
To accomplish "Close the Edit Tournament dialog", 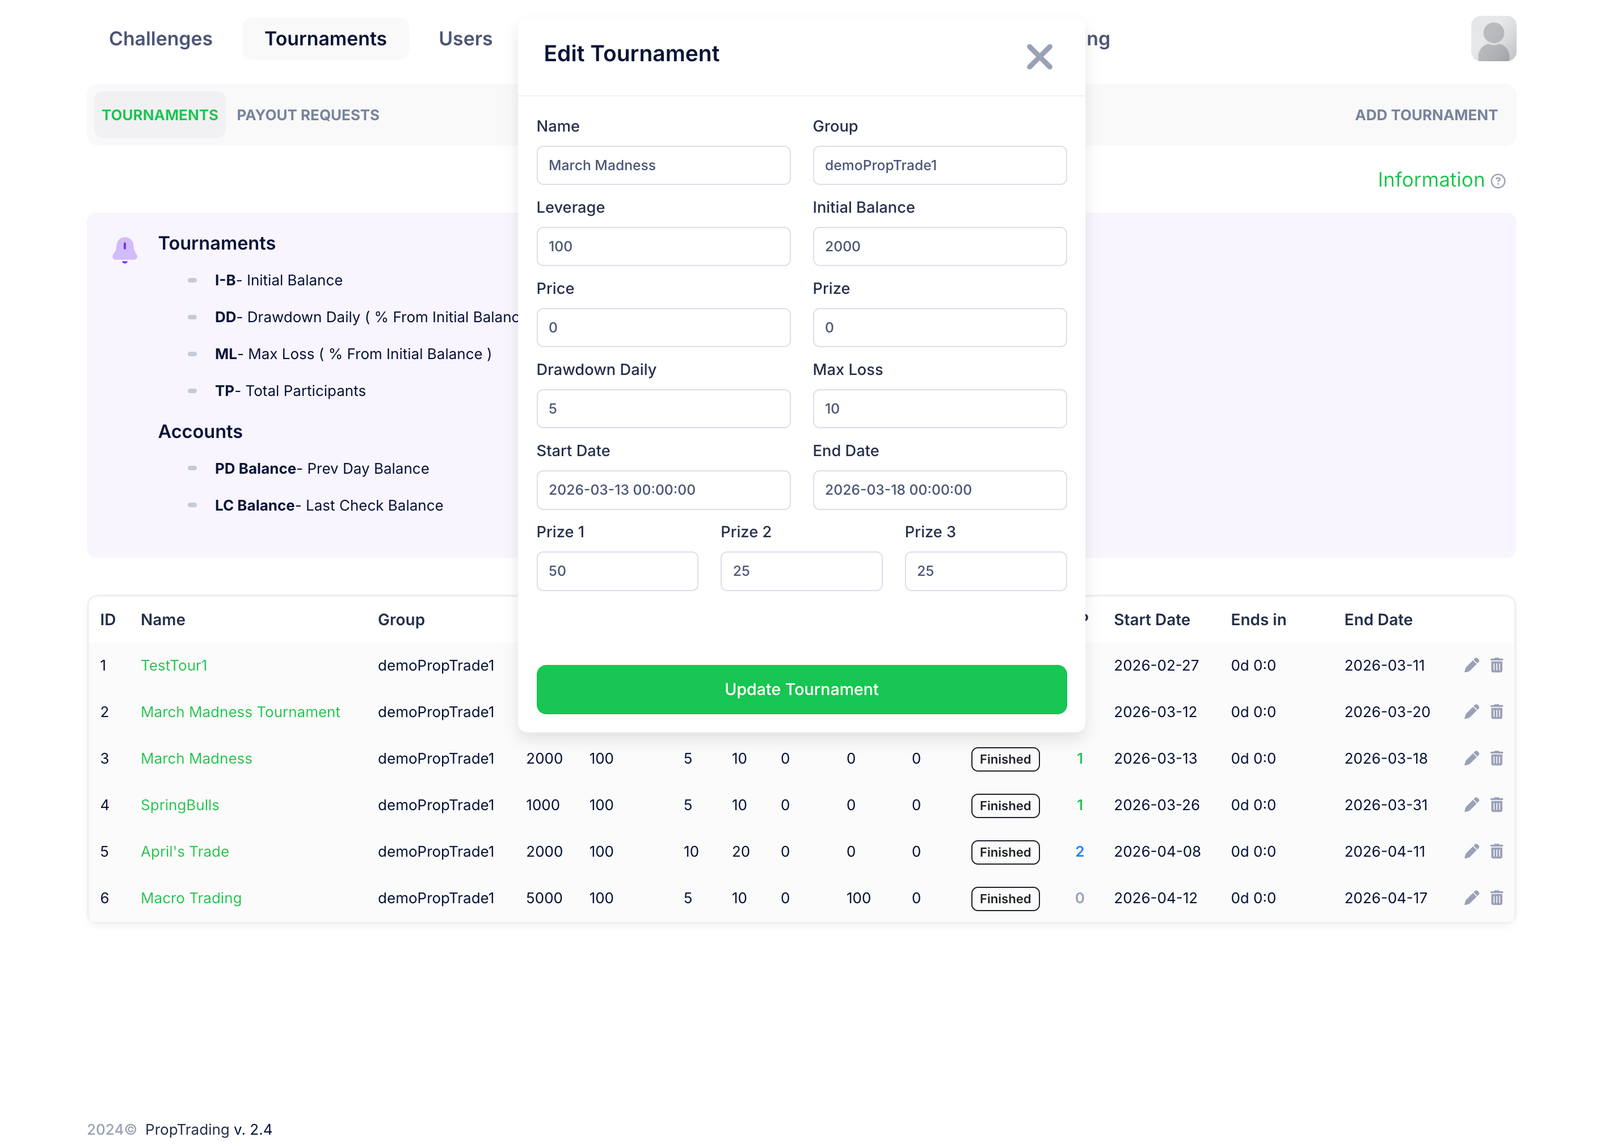I will coord(1039,57).
